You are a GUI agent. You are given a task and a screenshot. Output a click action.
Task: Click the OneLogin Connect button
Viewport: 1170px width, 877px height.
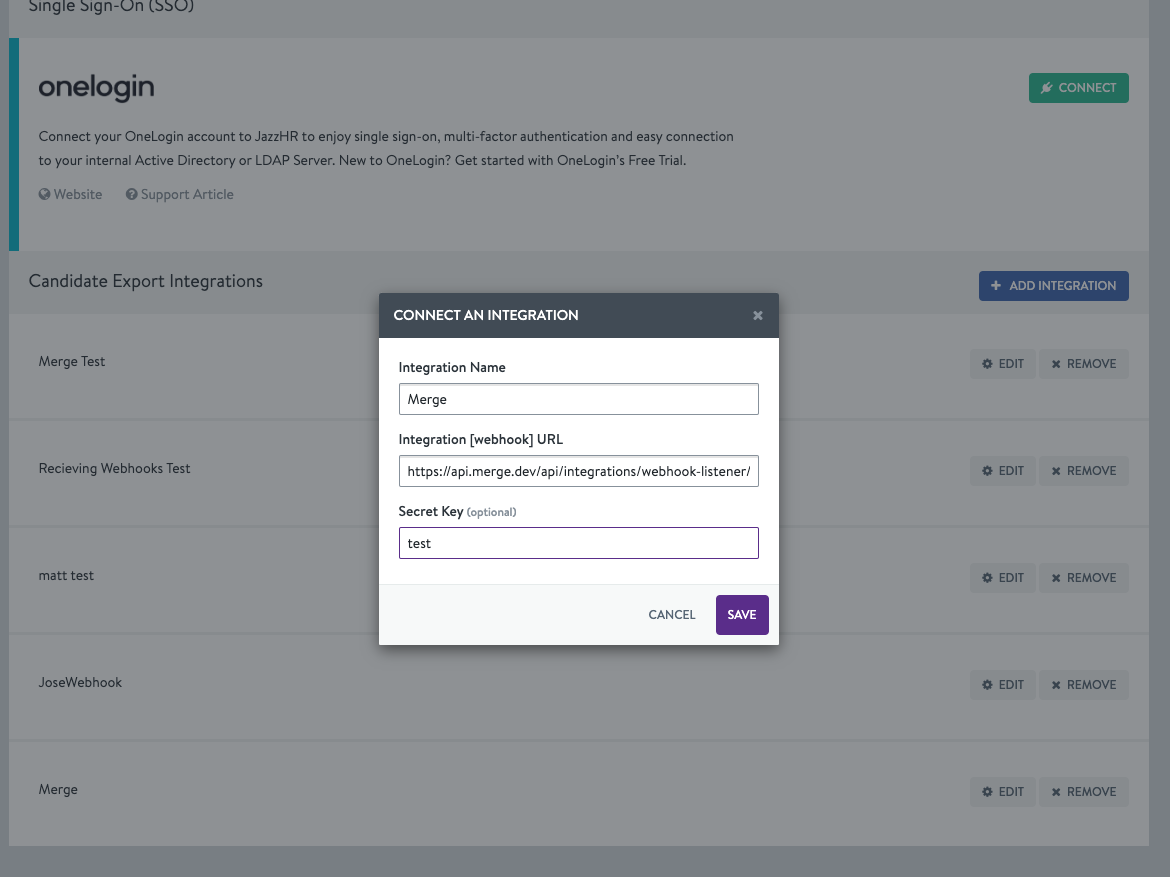[x=1078, y=88]
